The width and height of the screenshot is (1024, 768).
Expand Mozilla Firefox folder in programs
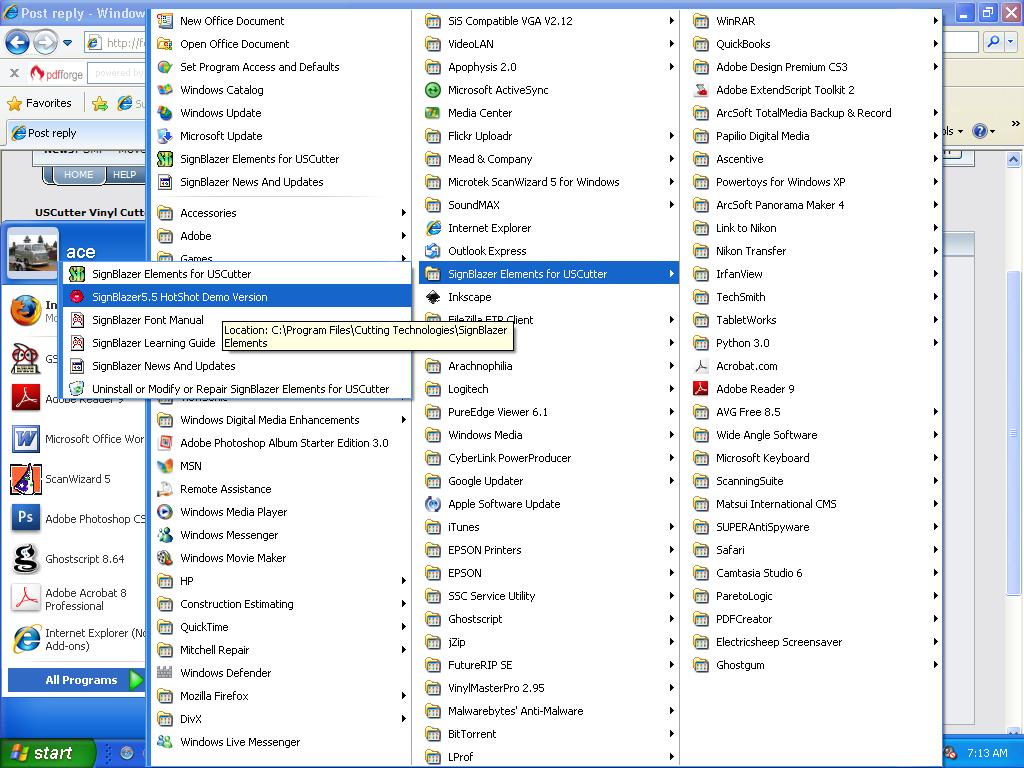point(281,696)
